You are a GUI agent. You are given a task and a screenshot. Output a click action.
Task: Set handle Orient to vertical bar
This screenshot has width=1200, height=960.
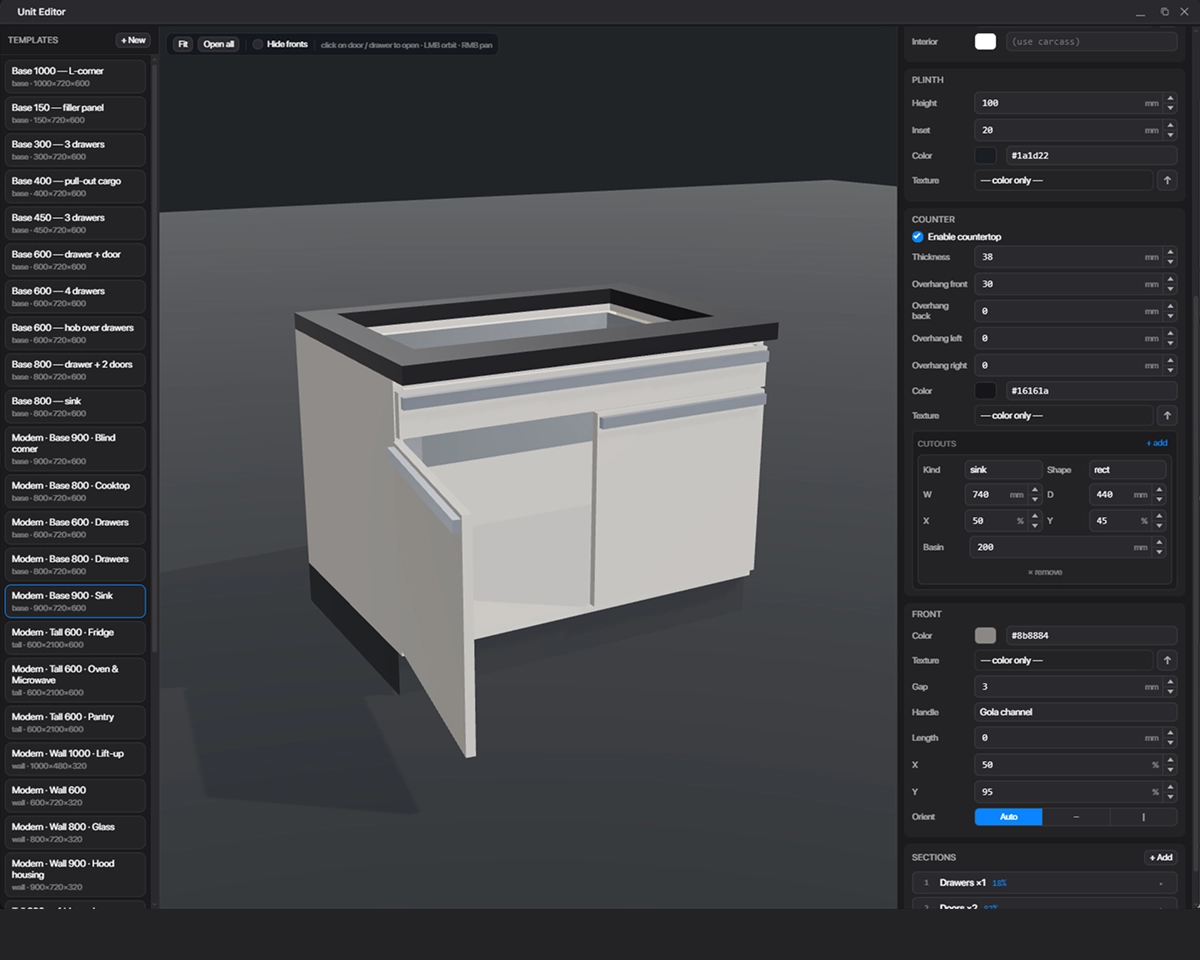(1143, 817)
